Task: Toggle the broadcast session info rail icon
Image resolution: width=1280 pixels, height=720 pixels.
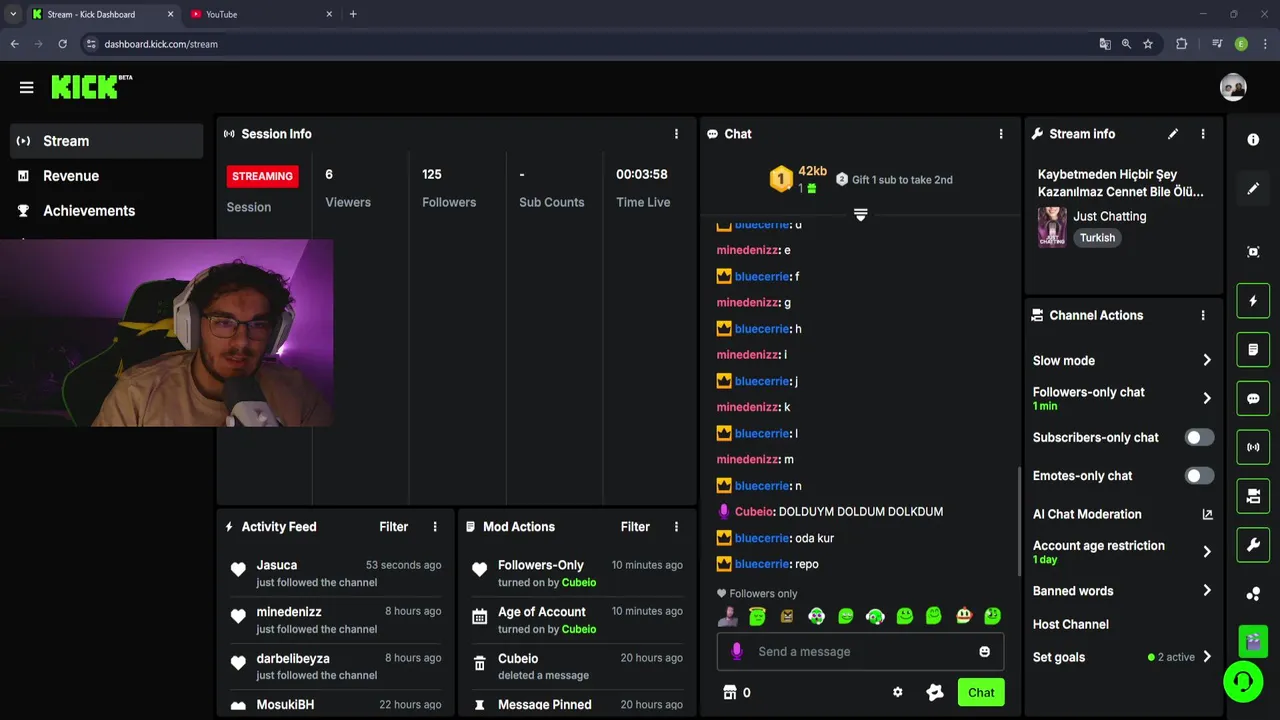Action: pyautogui.click(x=1253, y=447)
